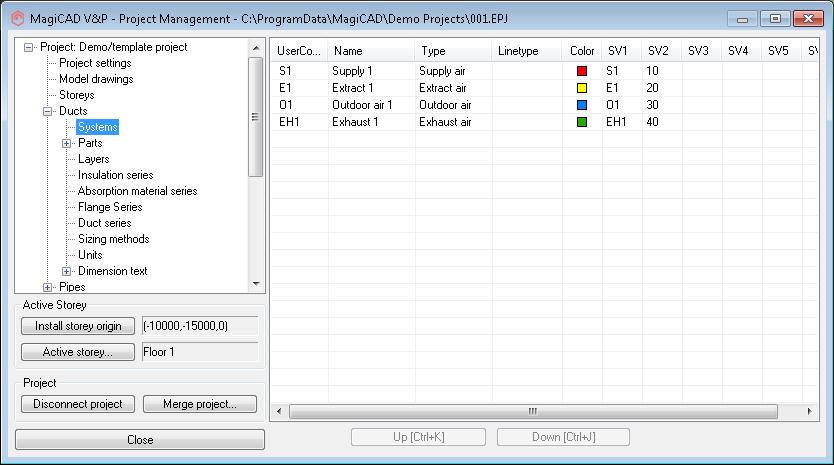834x465 pixels.
Task: Click the green color swatch of Exhaust 1
Action: tap(582, 122)
